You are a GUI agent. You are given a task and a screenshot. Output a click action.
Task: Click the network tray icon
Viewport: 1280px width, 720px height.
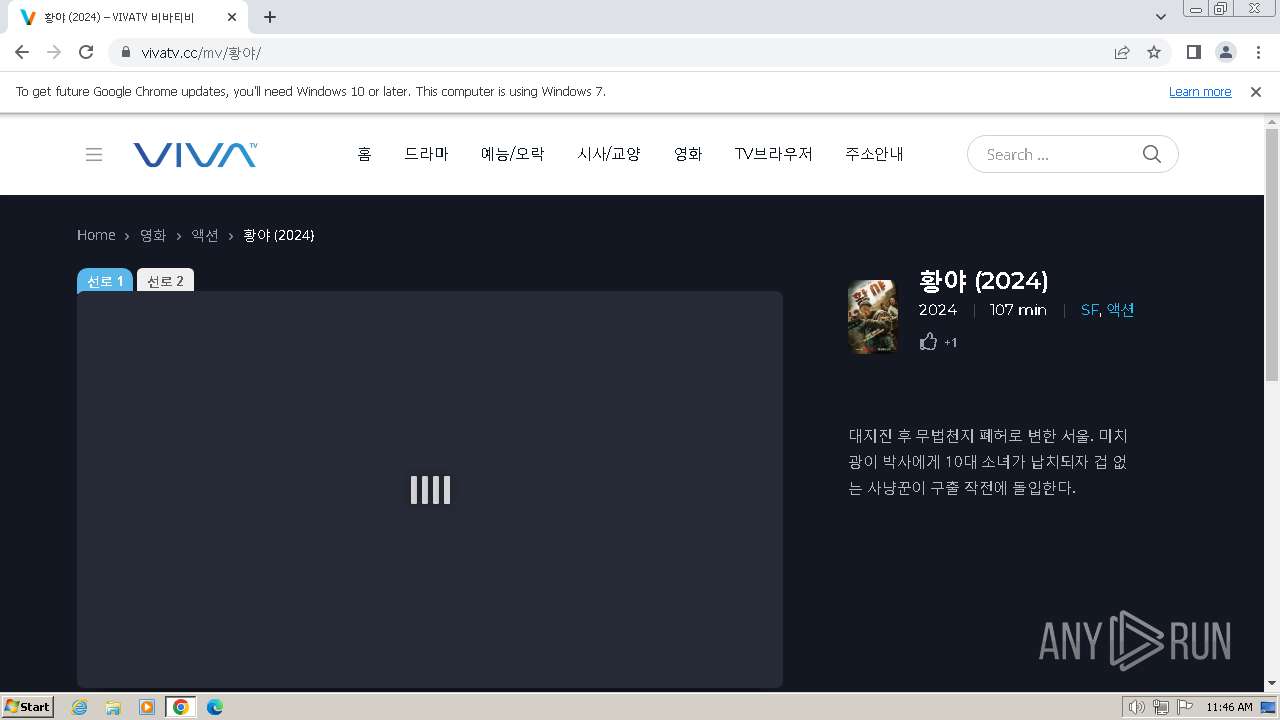pyautogui.click(x=1161, y=707)
